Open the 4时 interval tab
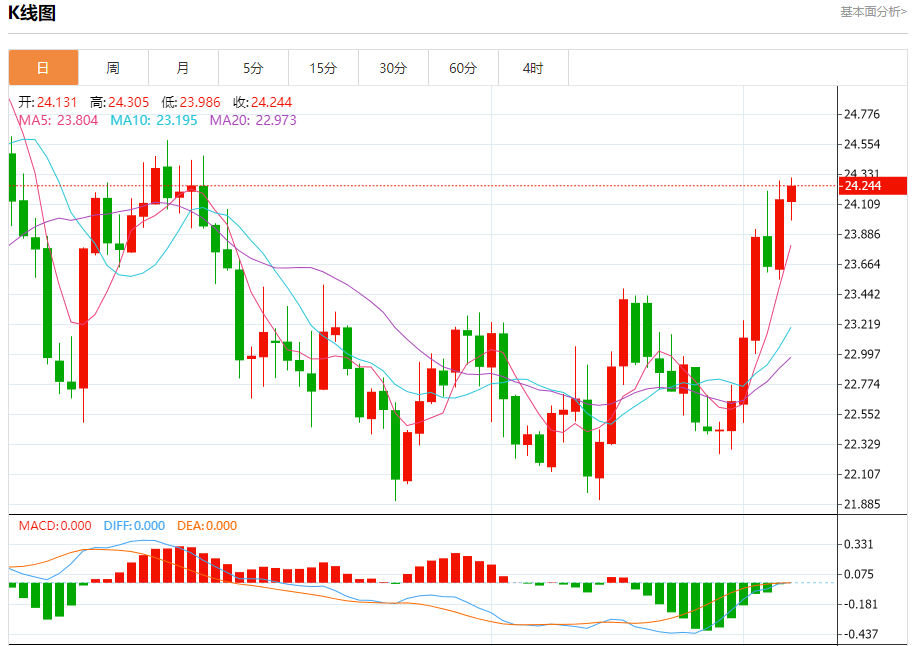Screen dimensions: 917x646 [x=533, y=68]
